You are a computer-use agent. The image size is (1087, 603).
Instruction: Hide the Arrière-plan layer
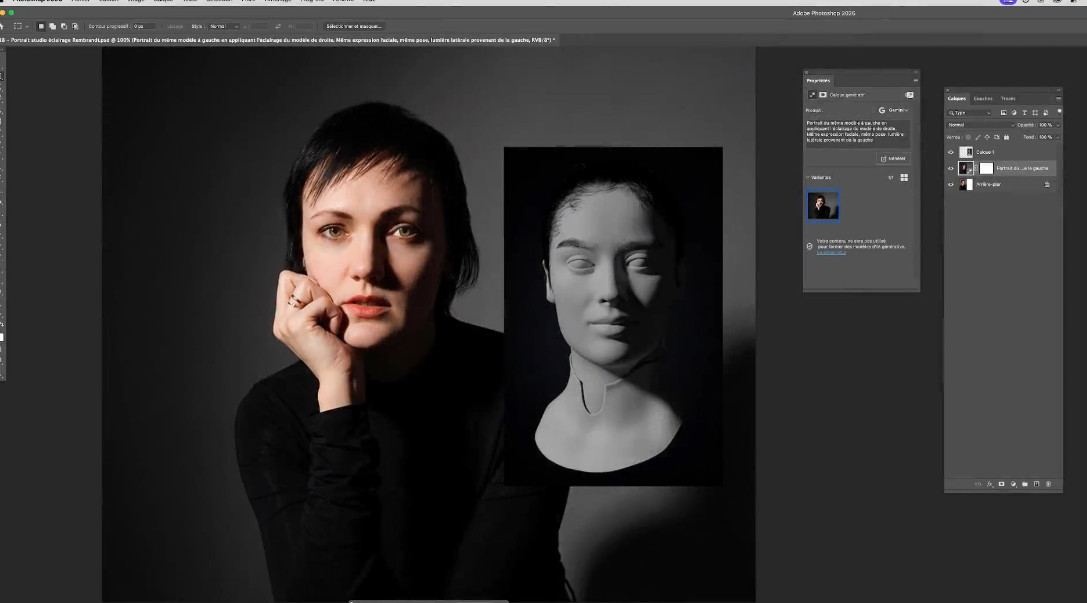951,184
